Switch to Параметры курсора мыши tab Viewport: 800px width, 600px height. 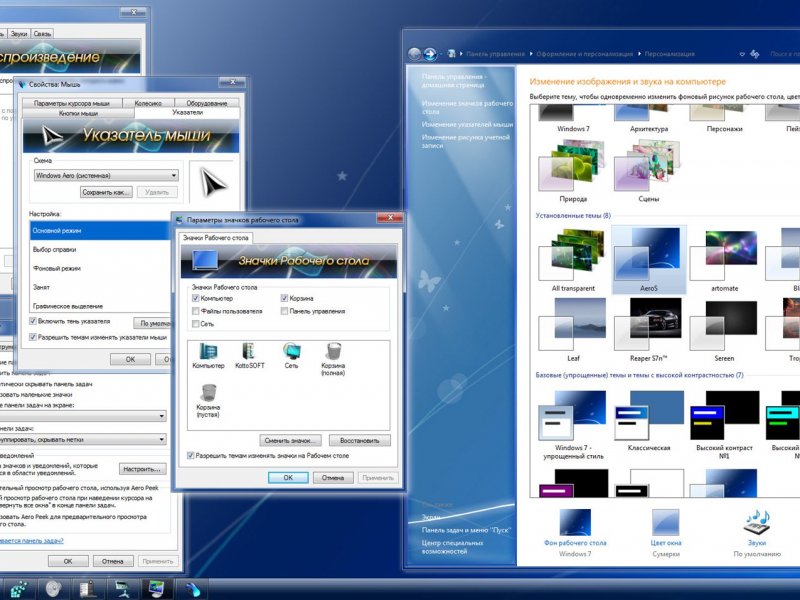click(x=72, y=103)
